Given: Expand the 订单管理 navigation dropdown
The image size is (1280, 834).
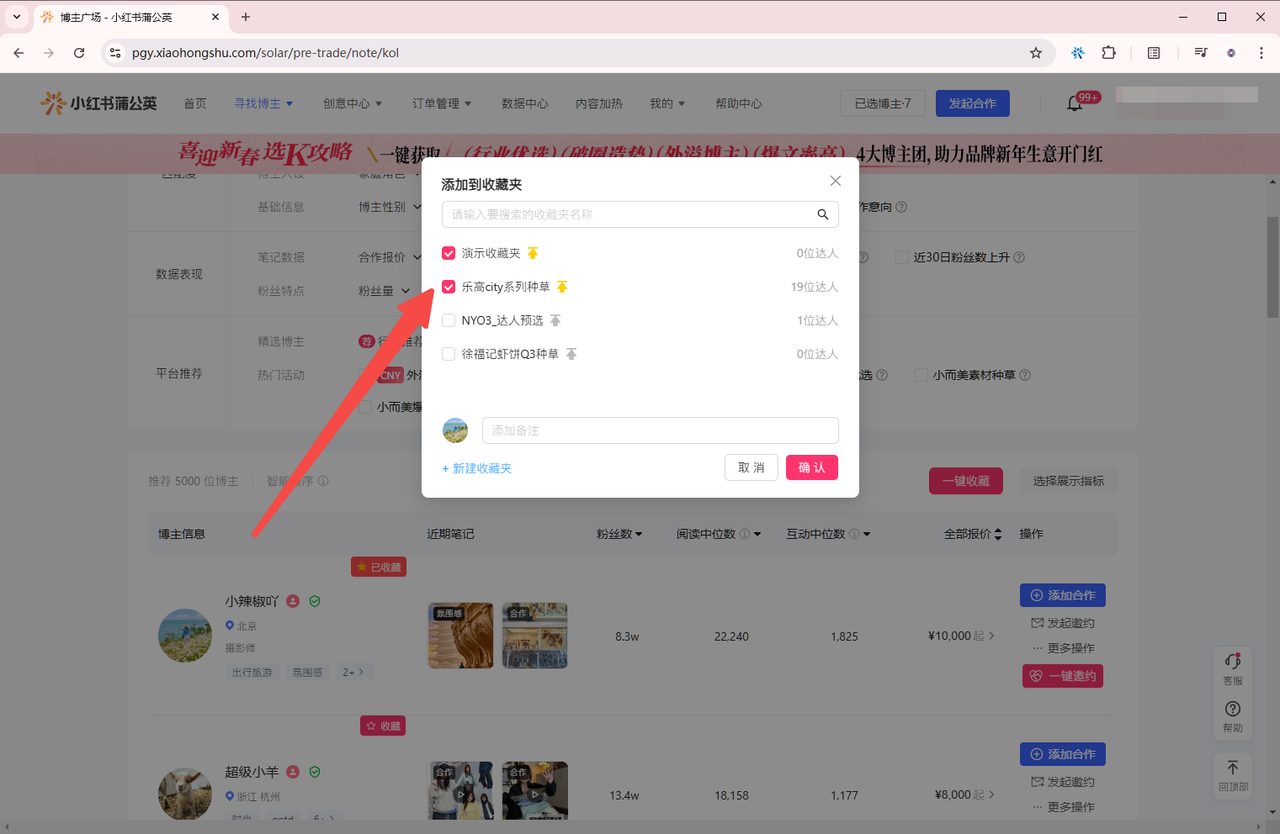Looking at the screenshot, I should click(x=441, y=103).
